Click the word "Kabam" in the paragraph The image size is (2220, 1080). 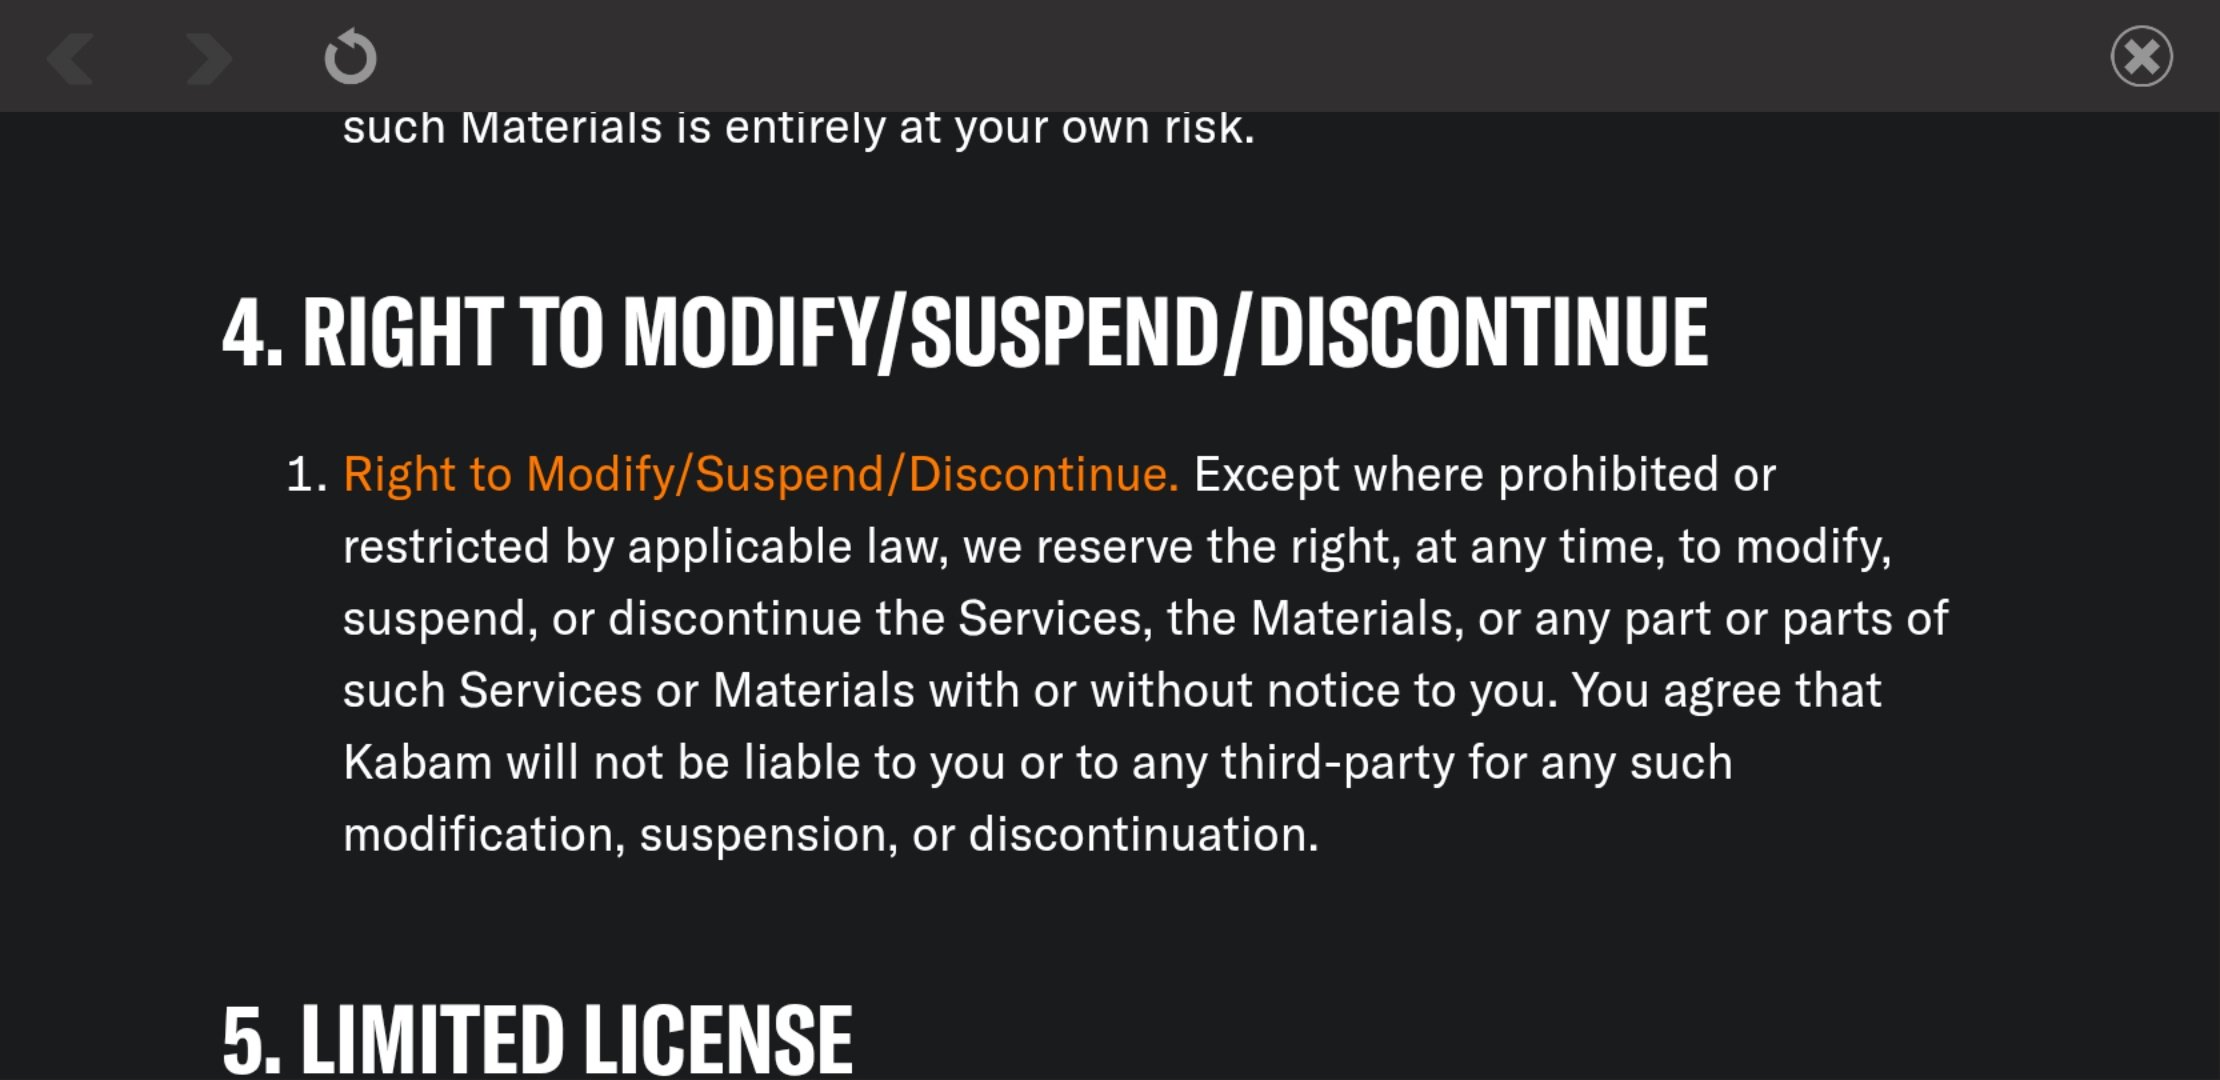417,762
